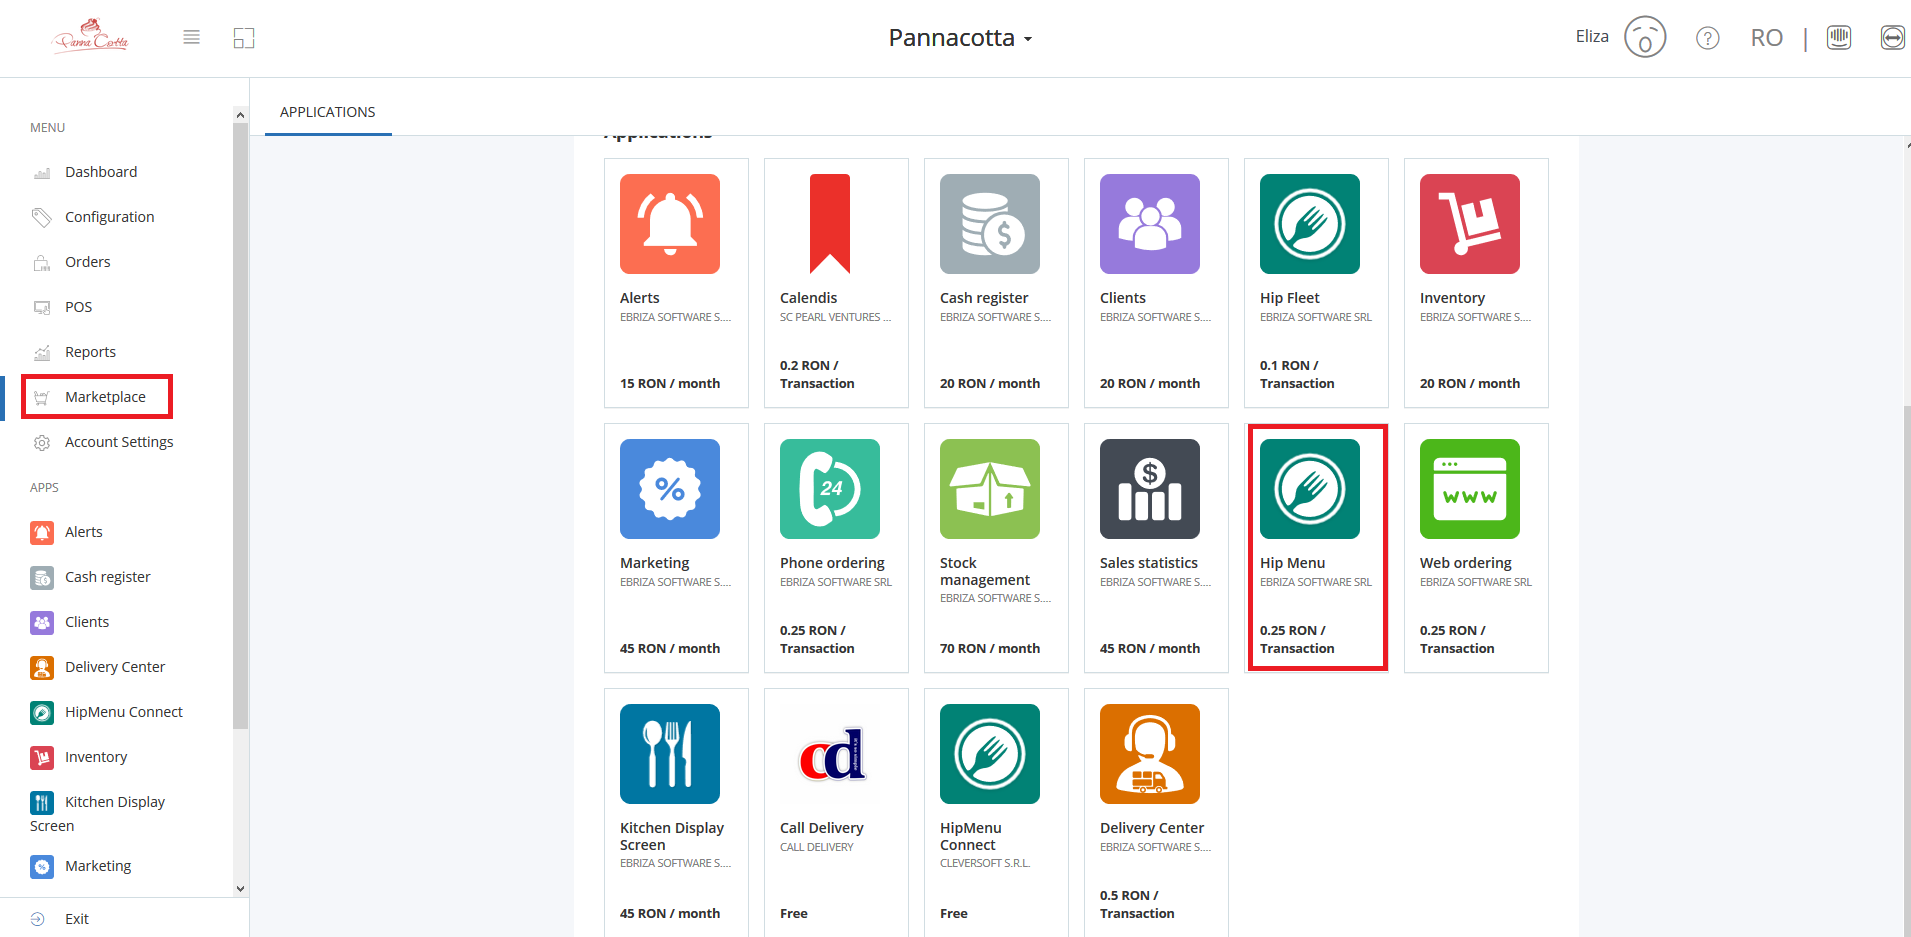
Task: Open HipMenu Connect in sidebar apps
Action: [x=124, y=712]
